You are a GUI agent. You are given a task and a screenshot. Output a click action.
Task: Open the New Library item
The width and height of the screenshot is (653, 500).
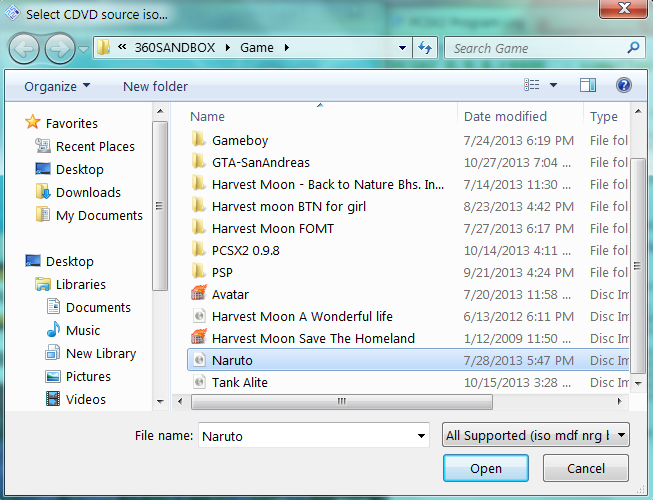click(101, 353)
